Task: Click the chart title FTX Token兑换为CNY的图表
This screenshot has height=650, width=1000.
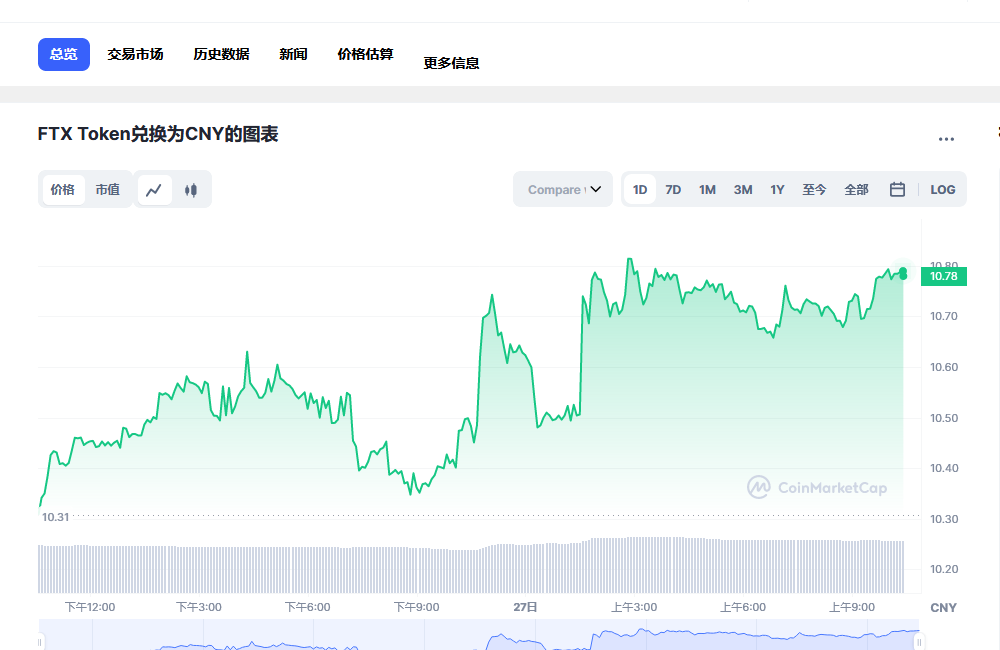Action: (158, 135)
